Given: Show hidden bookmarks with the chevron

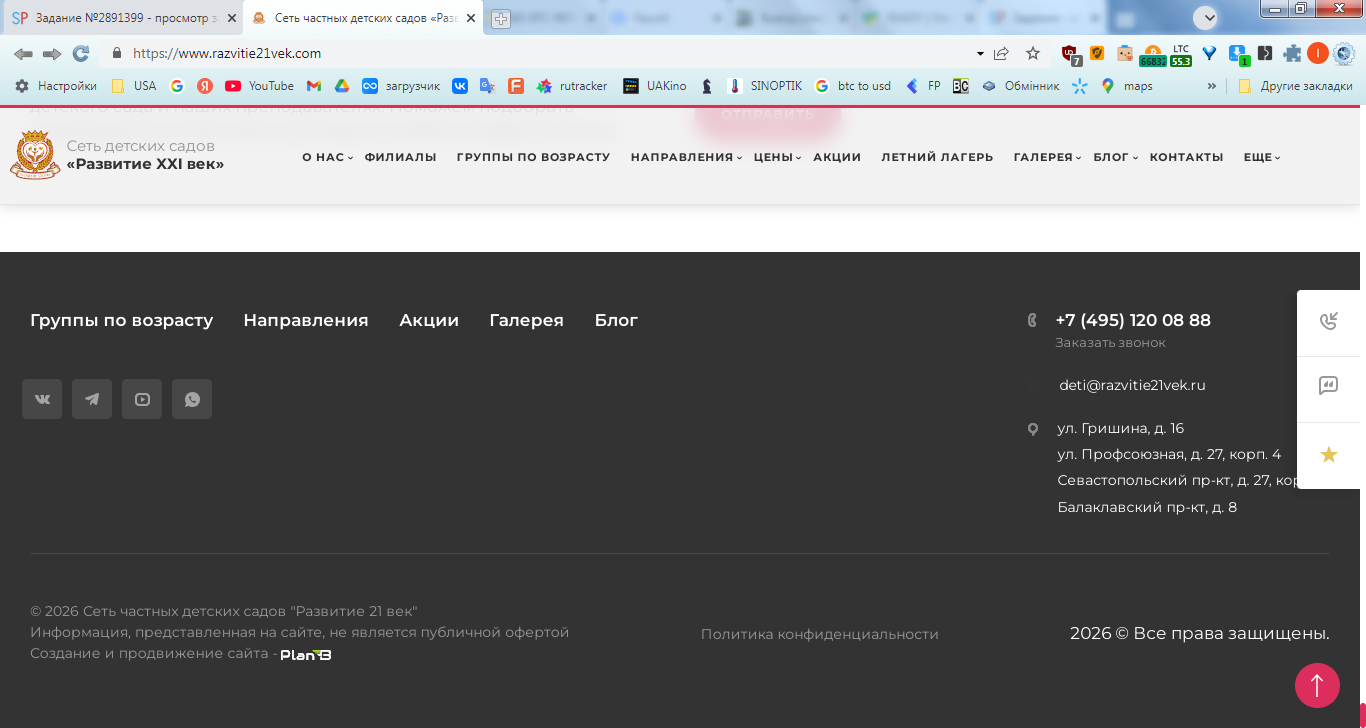Looking at the screenshot, I should [x=1212, y=86].
